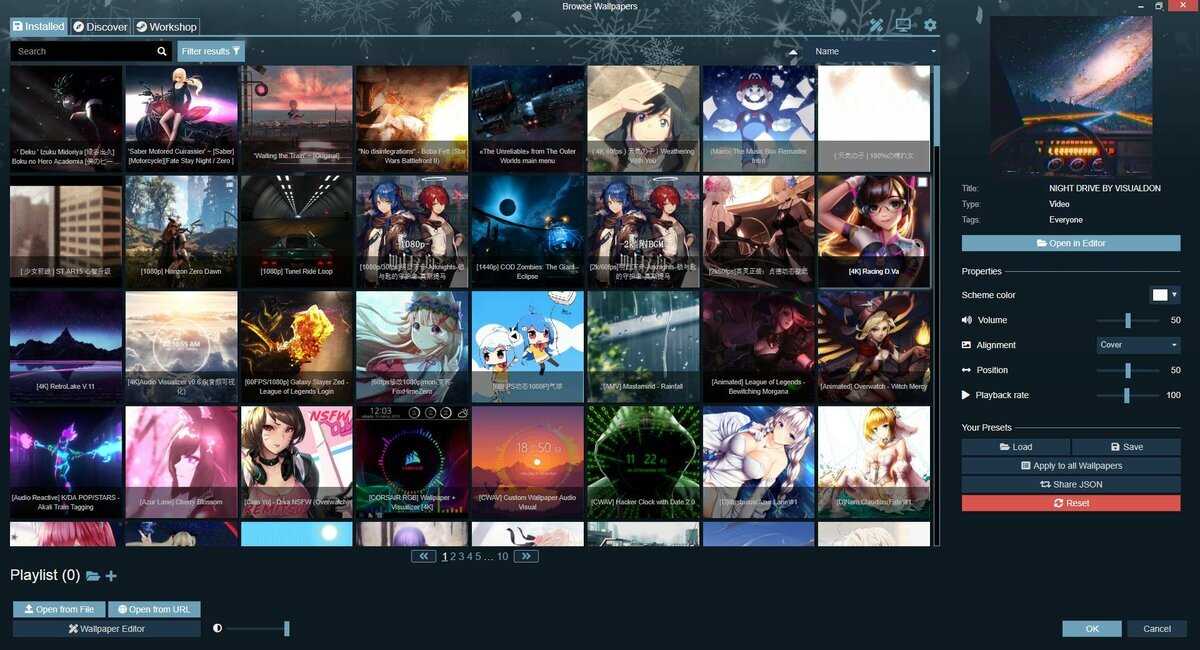Open the Alignment Cover dropdown
The height and width of the screenshot is (650, 1200).
1139,345
